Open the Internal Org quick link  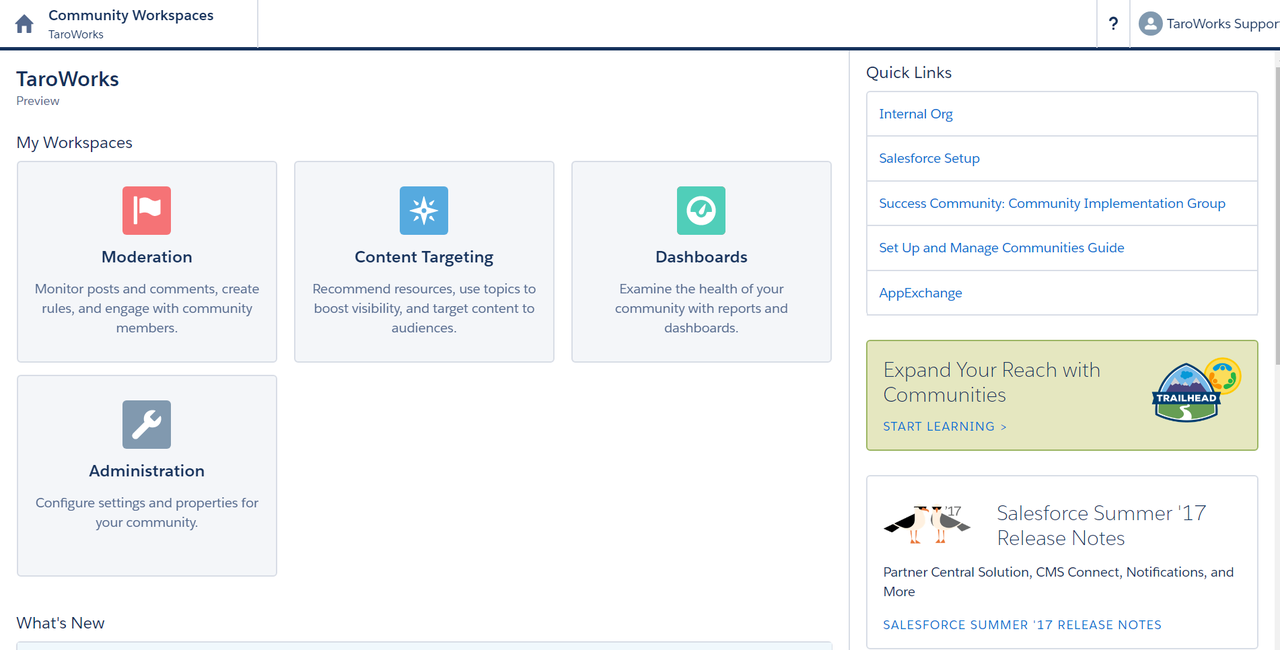[916, 114]
